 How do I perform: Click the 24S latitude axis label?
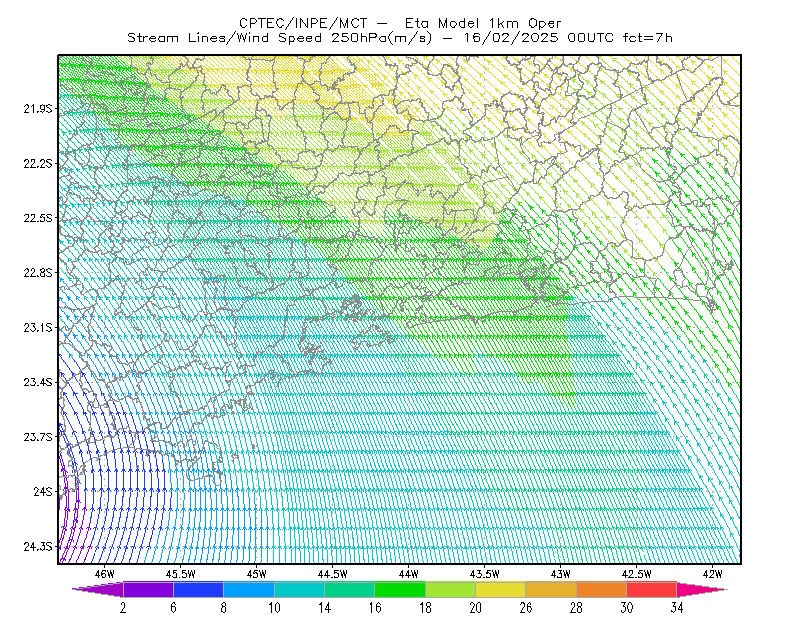tap(43, 491)
